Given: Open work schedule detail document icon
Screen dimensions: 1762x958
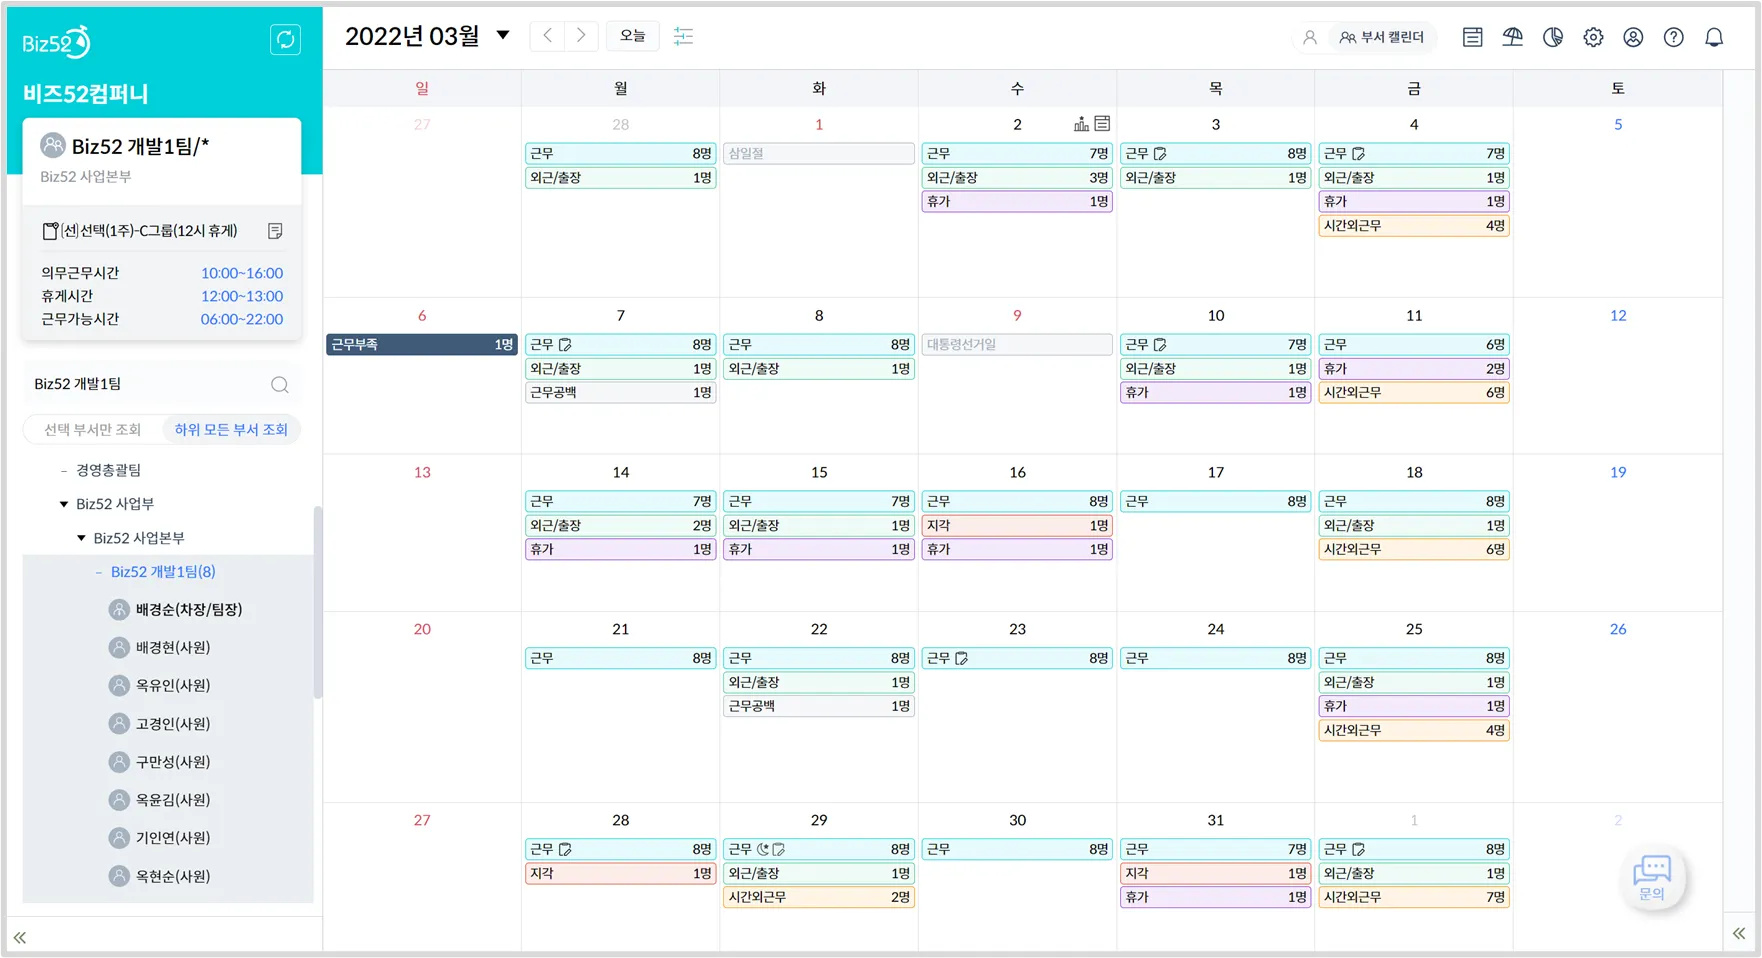Looking at the screenshot, I should coord(275,231).
